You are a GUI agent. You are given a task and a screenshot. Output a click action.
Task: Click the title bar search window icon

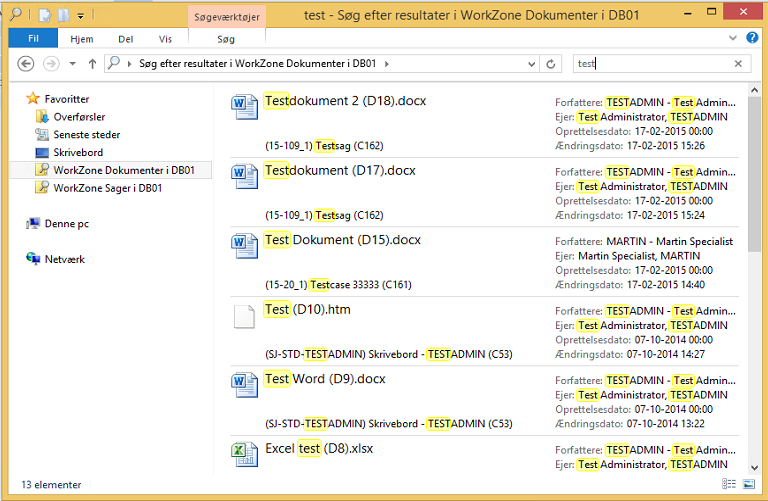(x=16, y=14)
